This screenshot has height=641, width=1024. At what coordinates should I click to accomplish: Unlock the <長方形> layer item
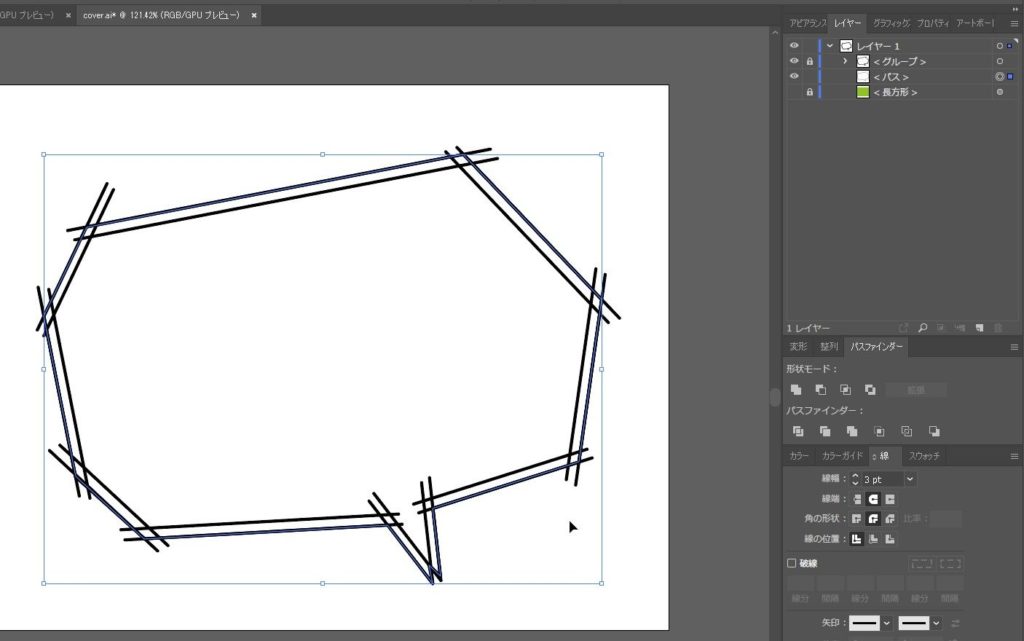tap(810, 92)
